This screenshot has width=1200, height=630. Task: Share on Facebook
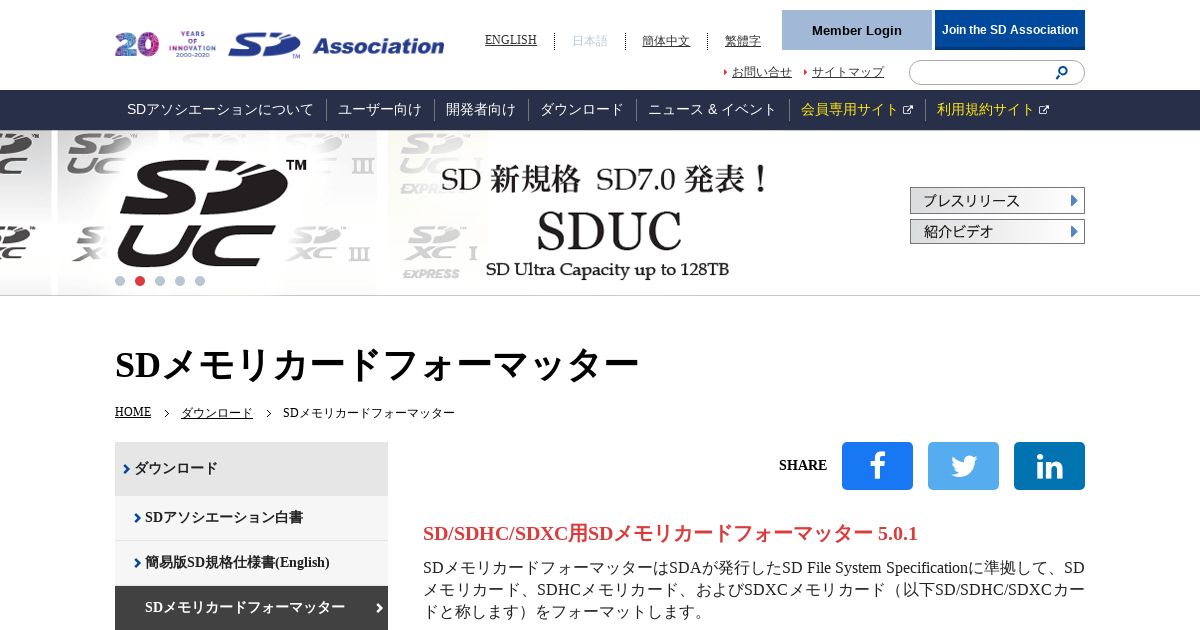coord(877,466)
